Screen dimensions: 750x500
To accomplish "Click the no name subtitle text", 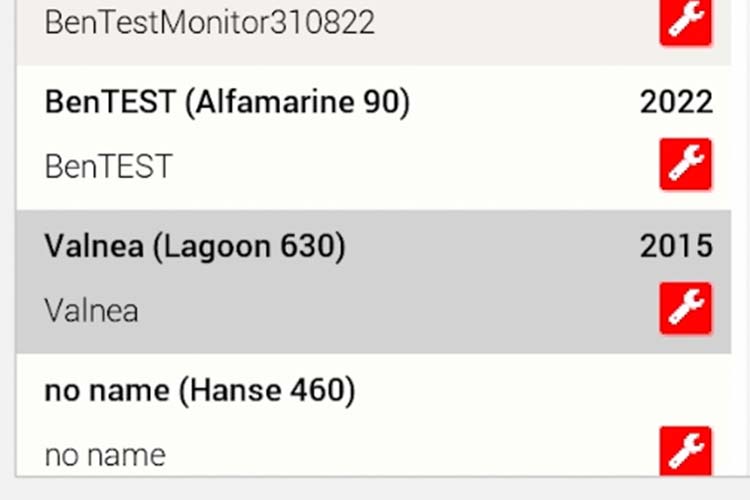I will pyautogui.click(x=105, y=455).
